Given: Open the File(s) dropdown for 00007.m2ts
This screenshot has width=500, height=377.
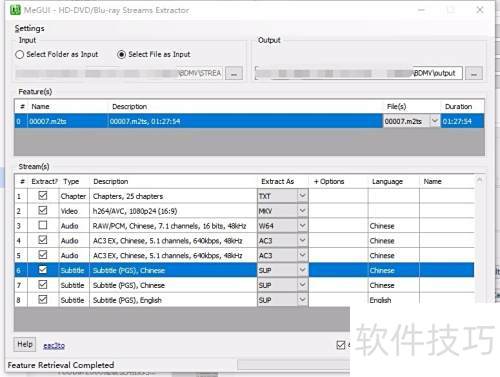Looking at the screenshot, I should click(435, 121).
